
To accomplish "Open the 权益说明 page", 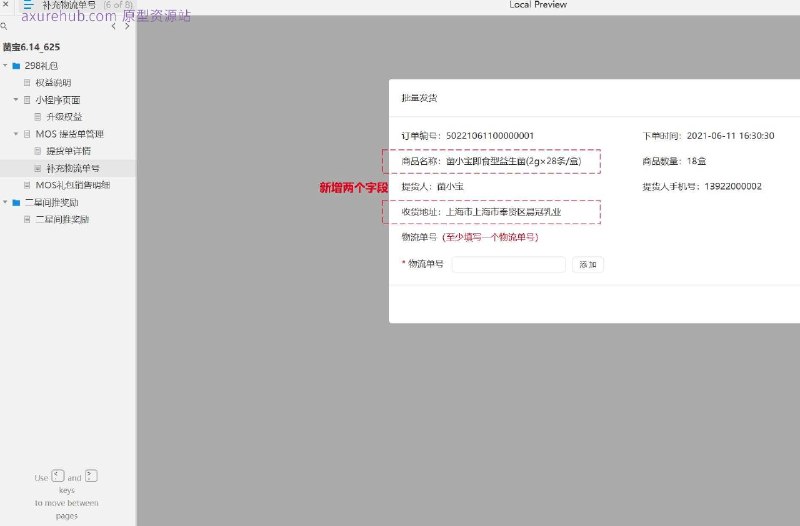I will coord(53,83).
